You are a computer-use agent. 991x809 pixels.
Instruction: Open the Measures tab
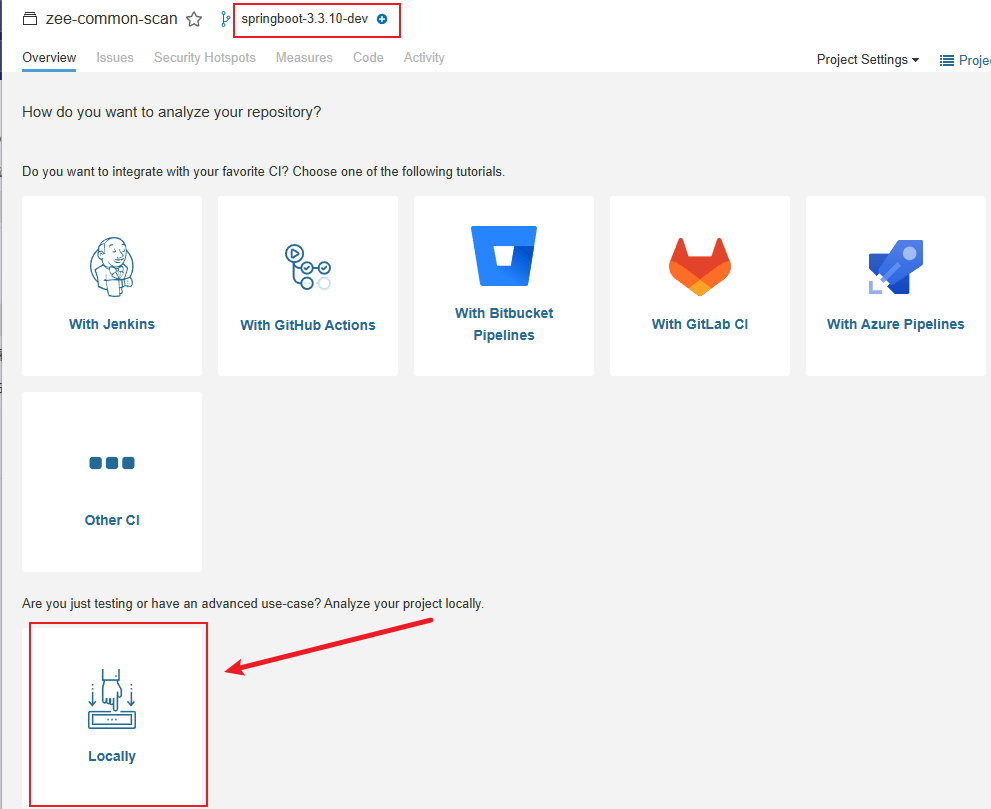pos(304,58)
